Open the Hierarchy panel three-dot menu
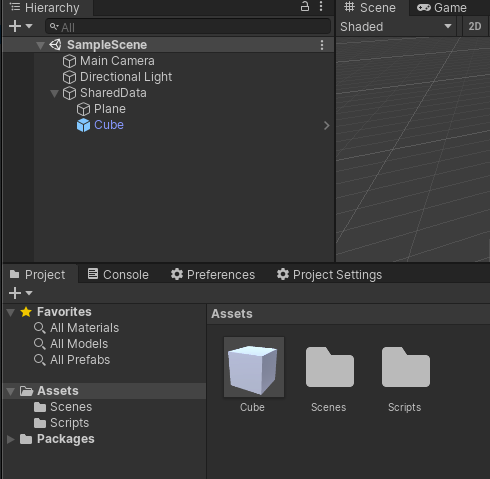 pos(321,6)
